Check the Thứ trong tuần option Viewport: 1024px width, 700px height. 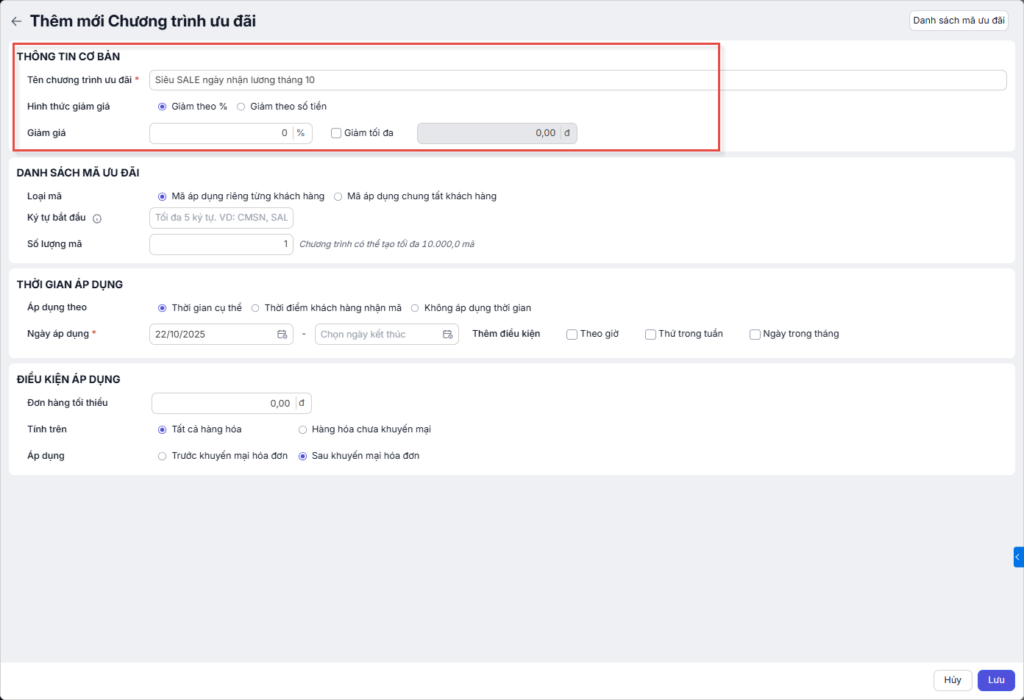[x=650, y=334]
